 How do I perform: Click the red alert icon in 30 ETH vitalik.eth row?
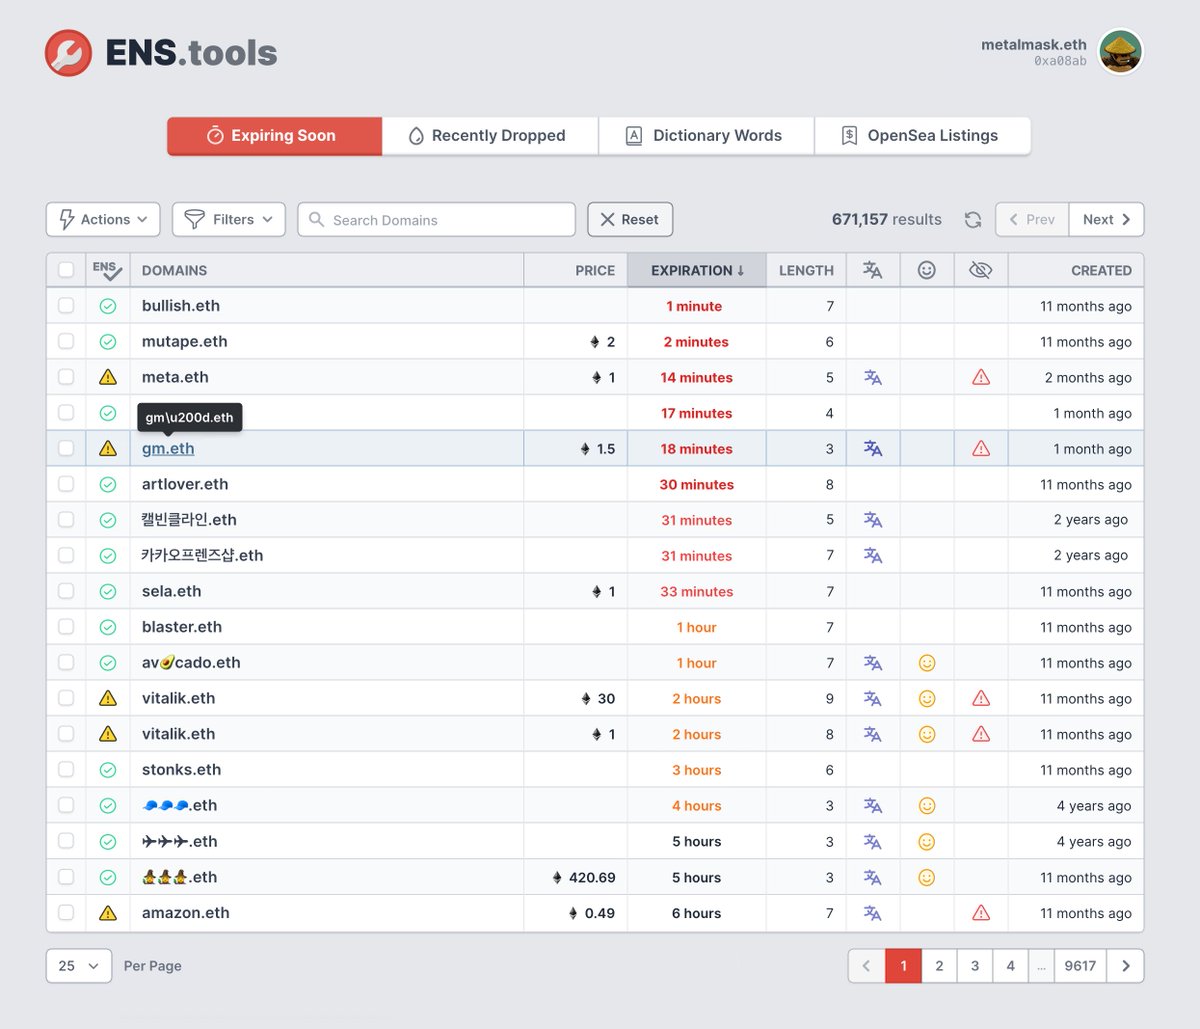coord(981,698)
